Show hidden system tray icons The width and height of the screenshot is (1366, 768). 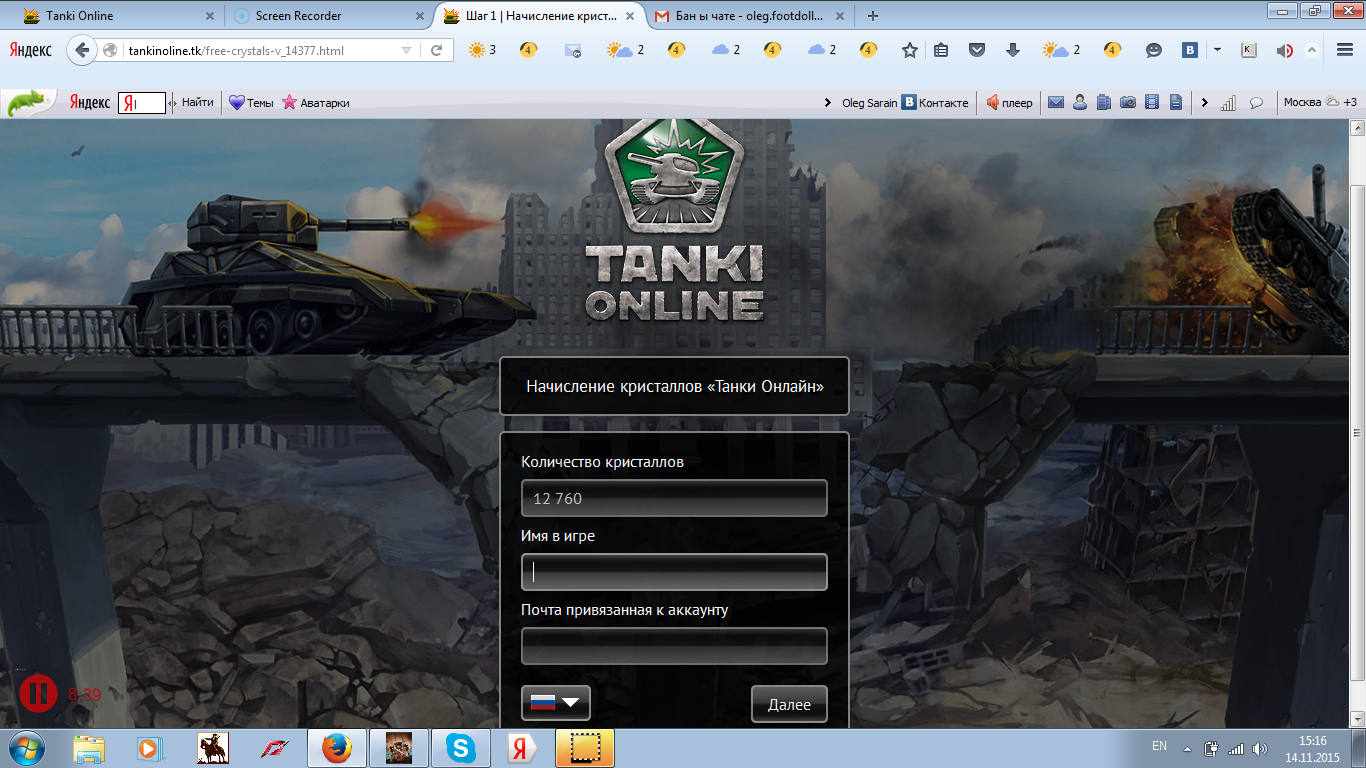point(1188,748)
